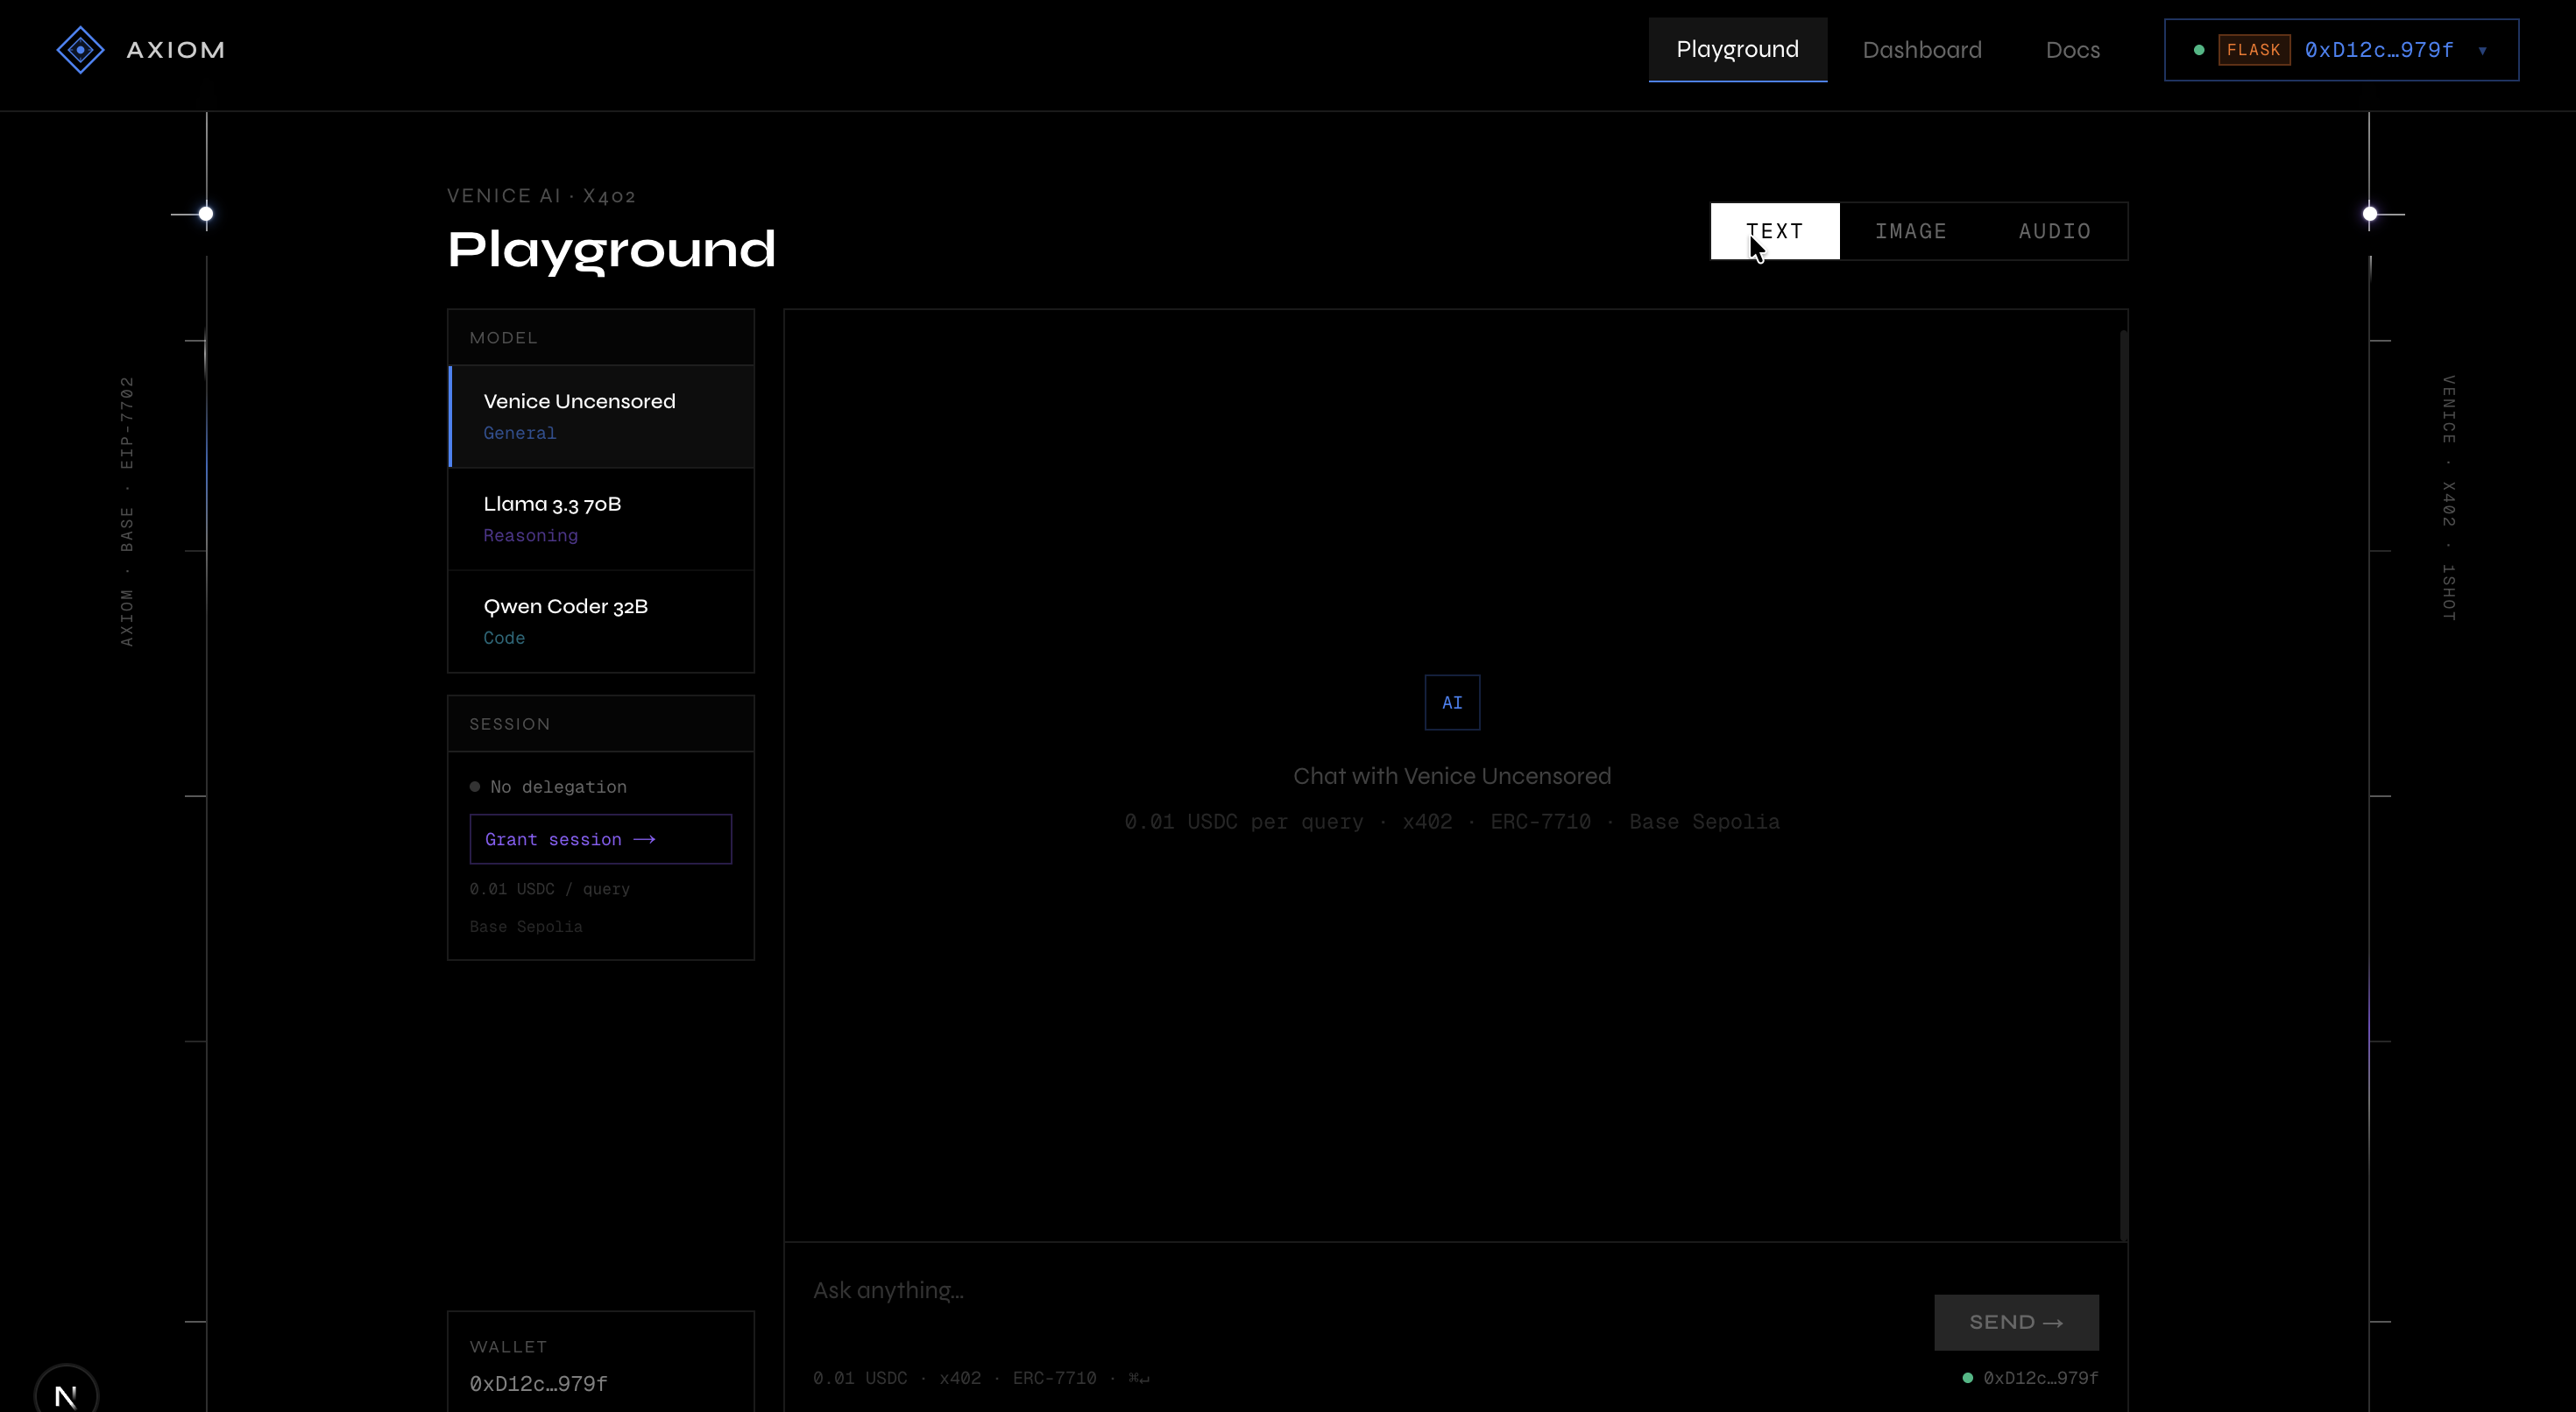
Task: Switch to AUDIO mode
Action: (x=2055, y=231)
